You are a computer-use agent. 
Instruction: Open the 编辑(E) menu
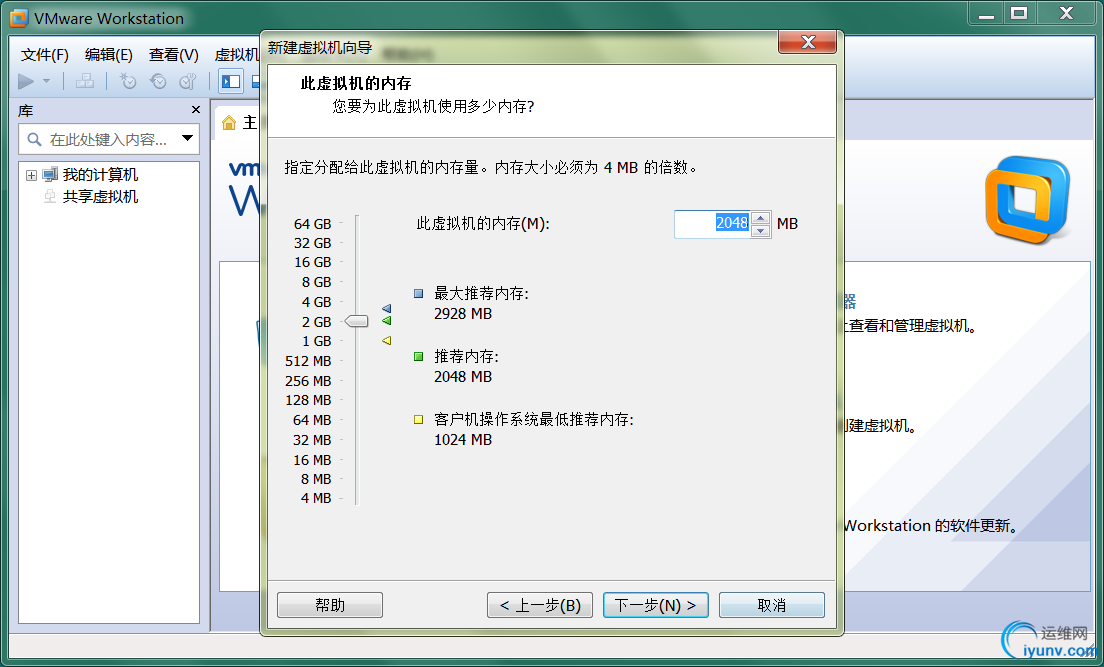(x=107, y=55)
